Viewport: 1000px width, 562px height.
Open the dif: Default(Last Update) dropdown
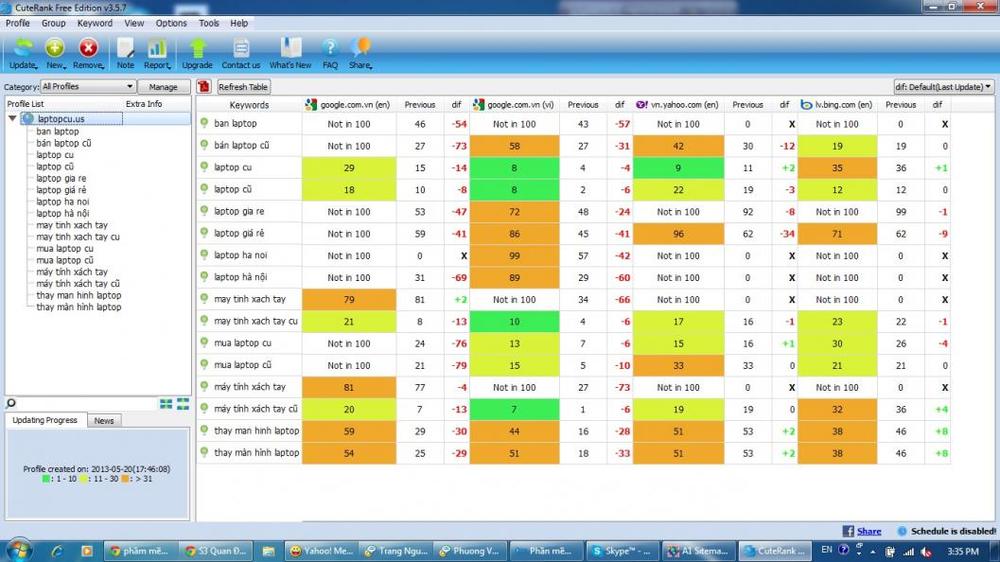pos(943,86)
